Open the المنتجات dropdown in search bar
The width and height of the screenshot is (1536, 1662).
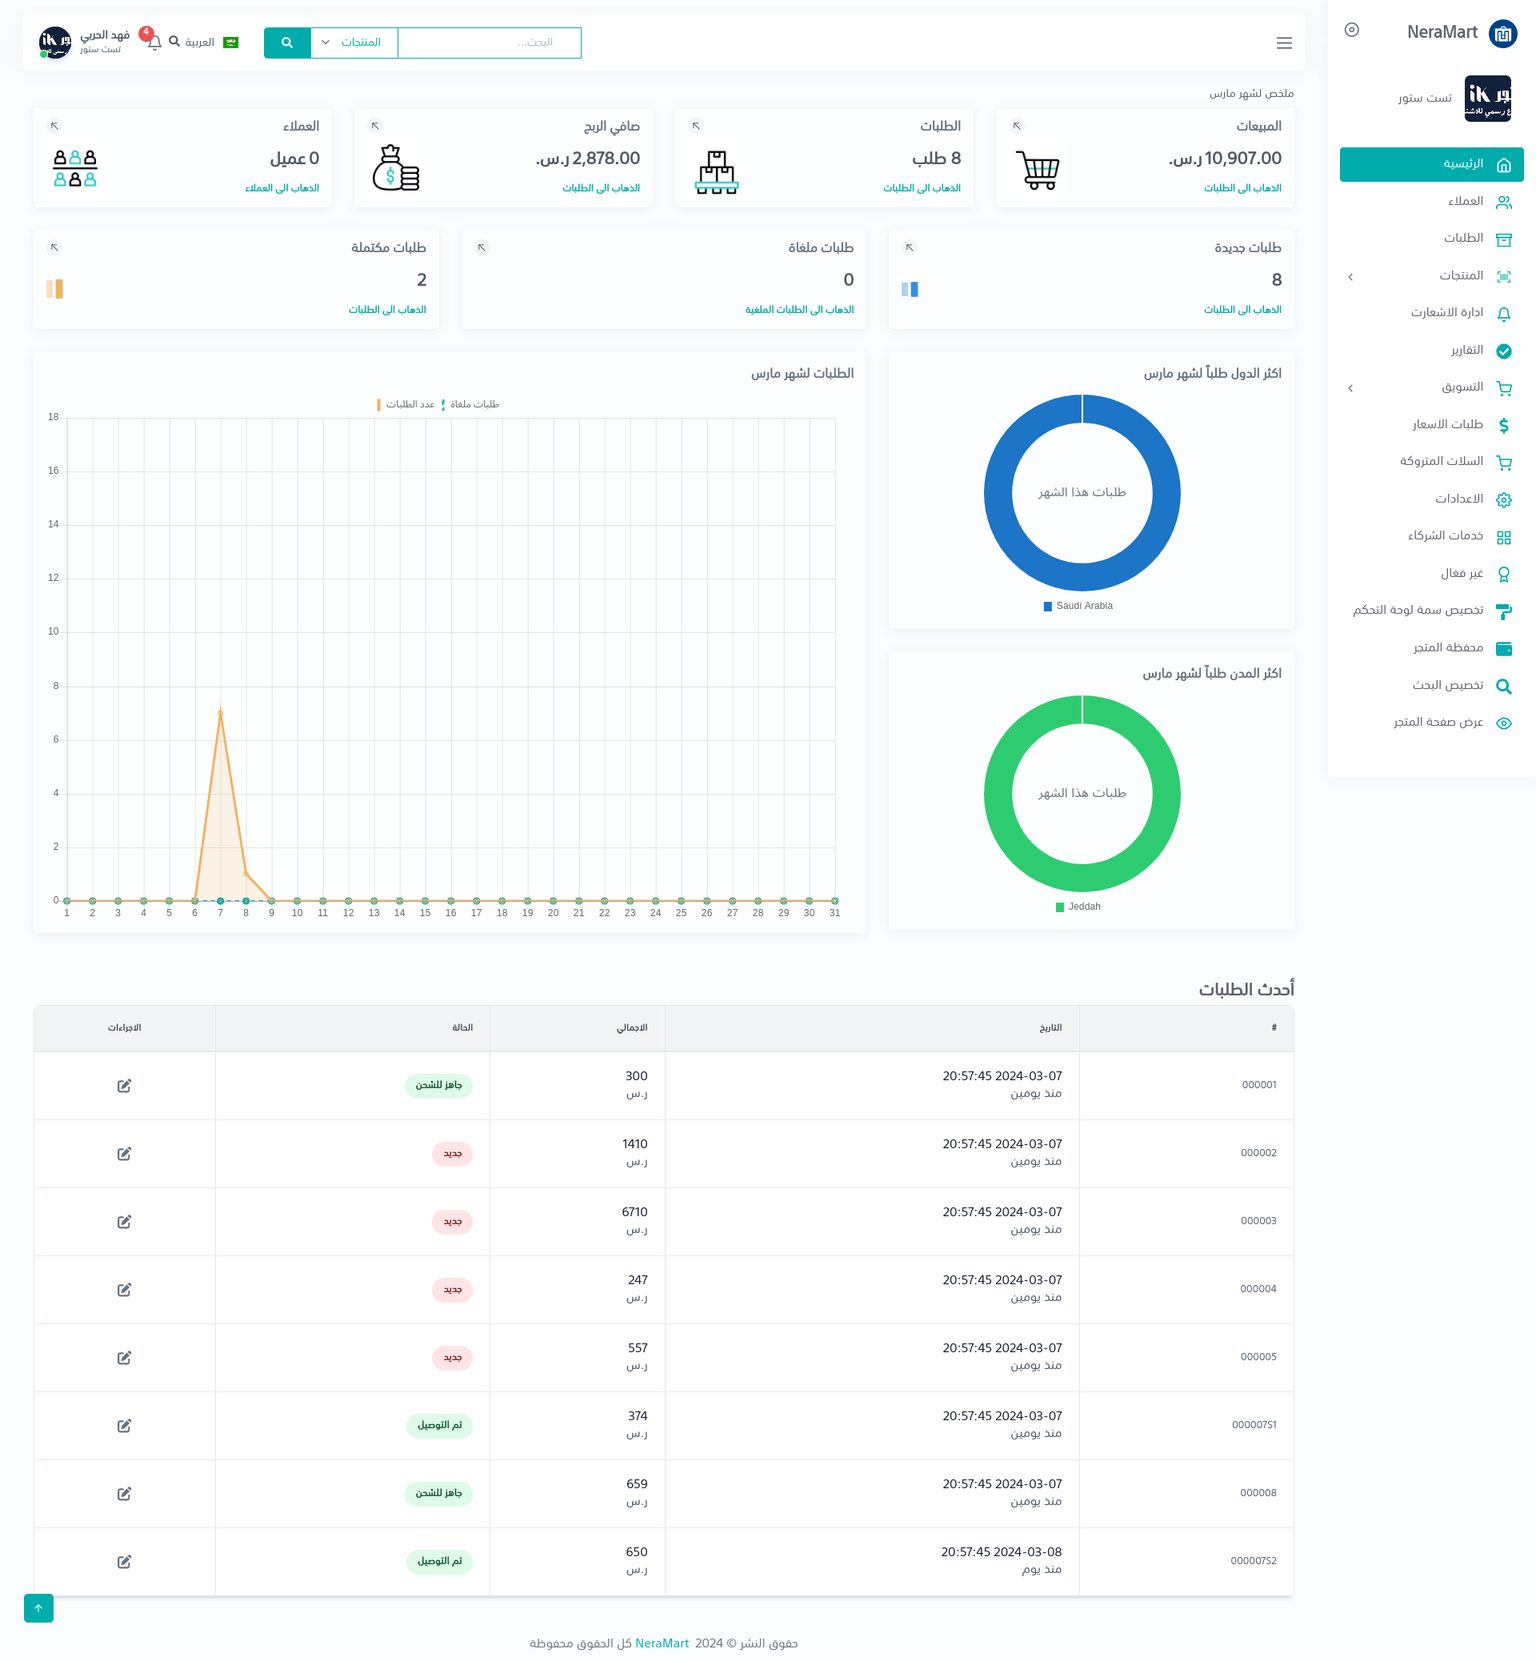coord(354,43)
